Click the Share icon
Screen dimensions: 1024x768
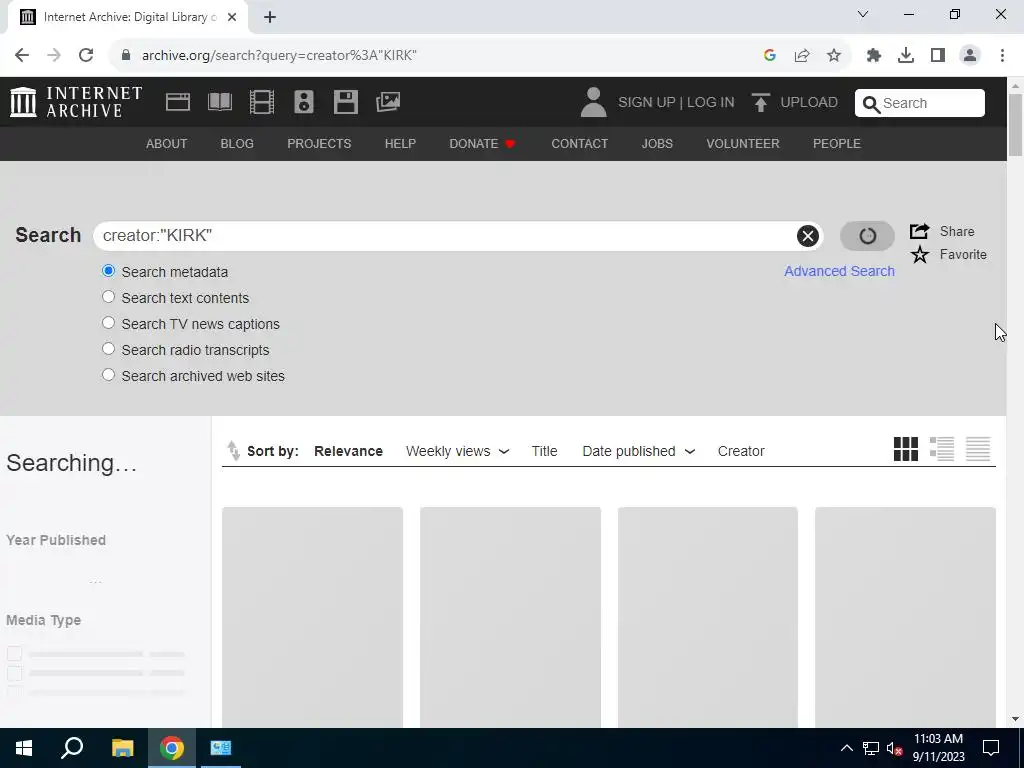tap(920, 231)
